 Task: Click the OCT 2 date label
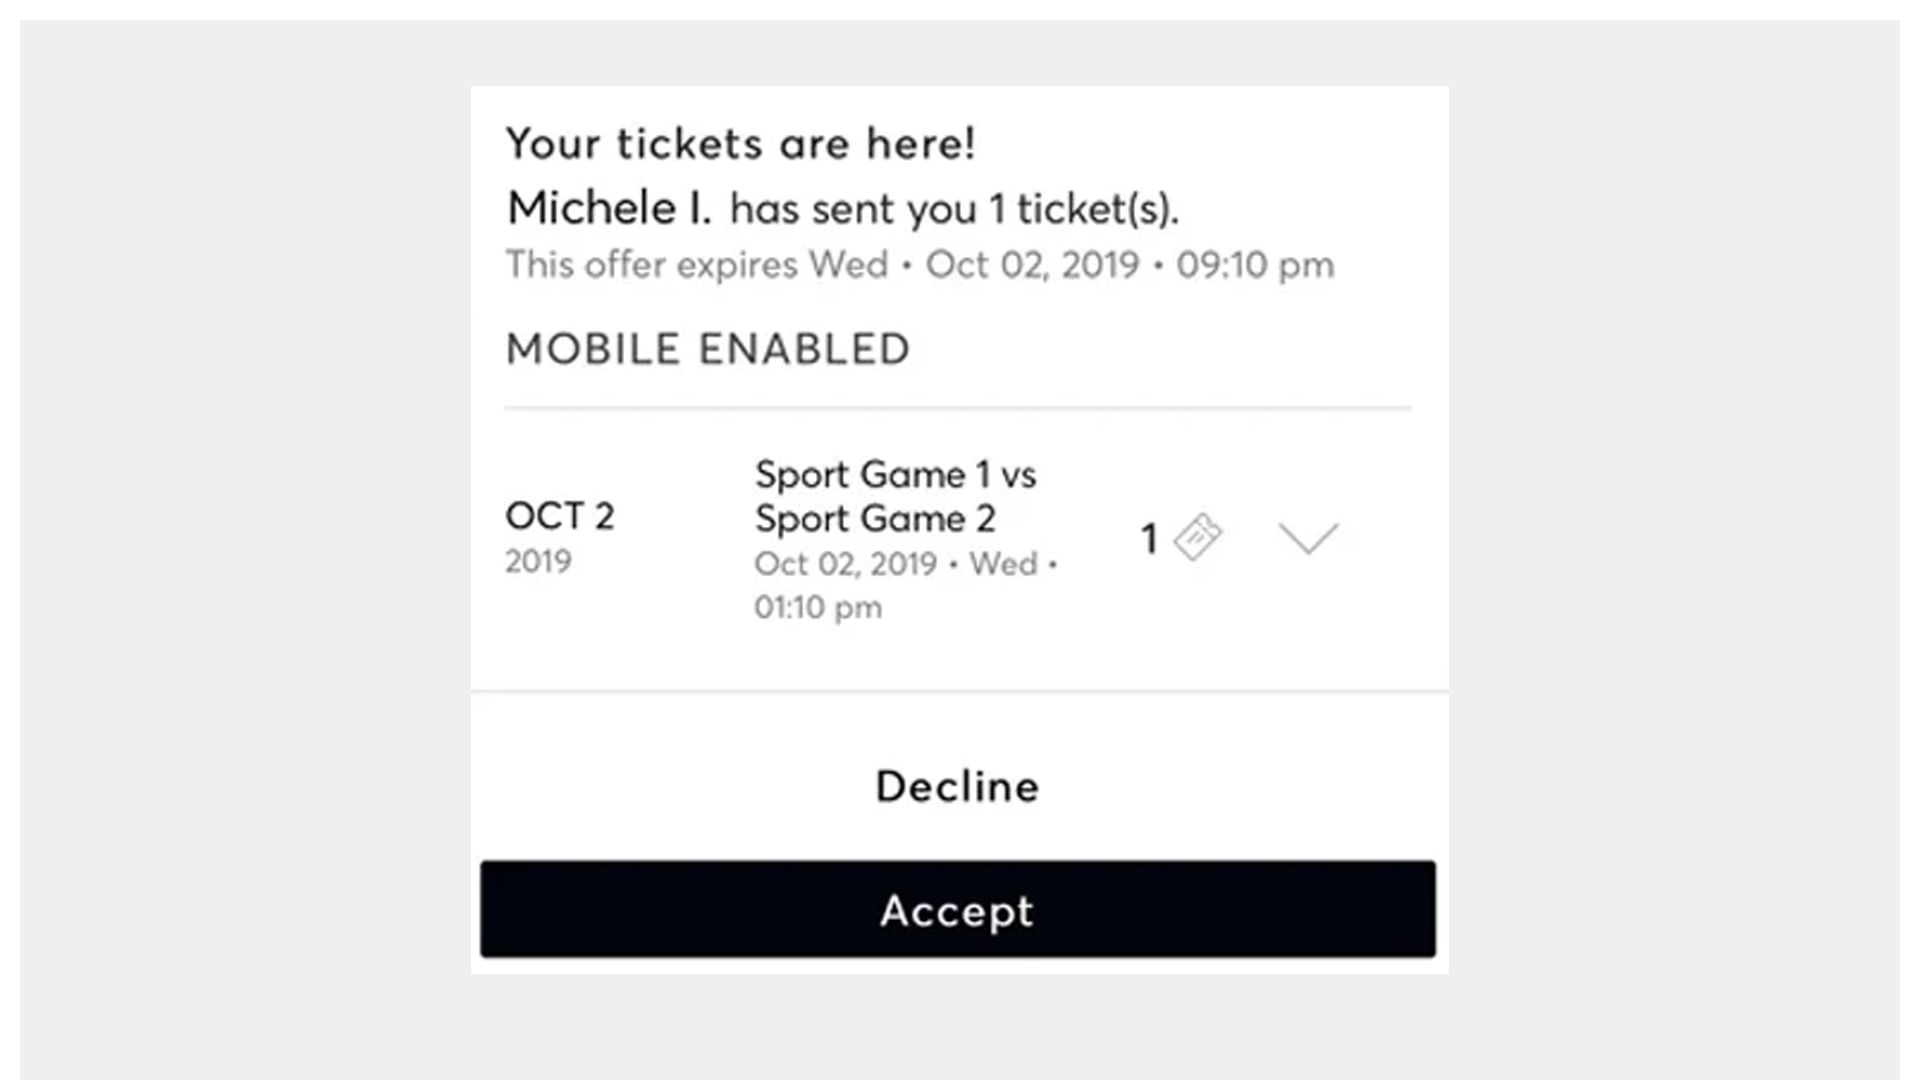click(x=559, y=516)
